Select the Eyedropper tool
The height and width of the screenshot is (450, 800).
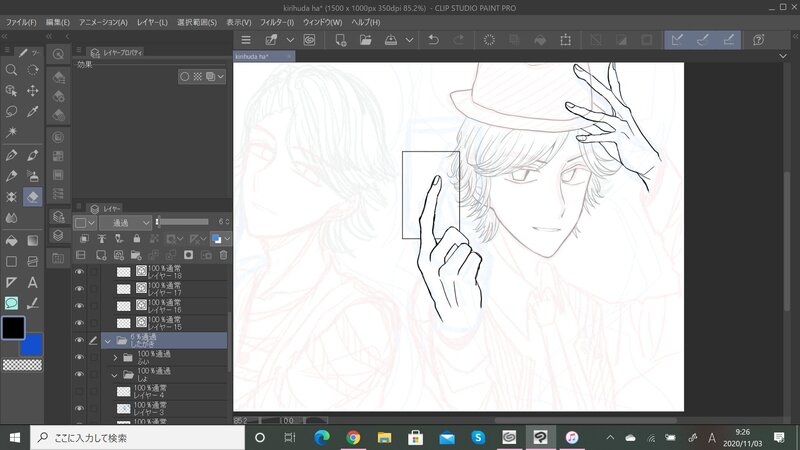point(33,111)
